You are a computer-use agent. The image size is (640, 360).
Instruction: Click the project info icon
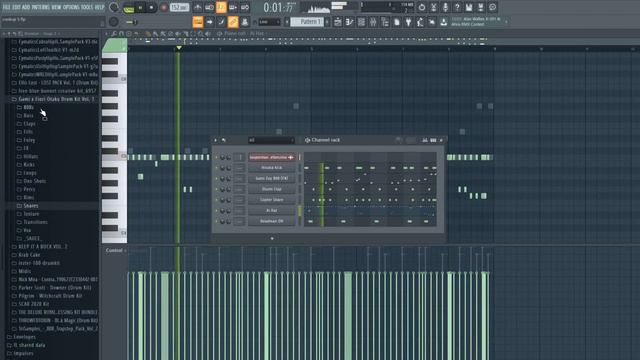[x=493, y=7]
